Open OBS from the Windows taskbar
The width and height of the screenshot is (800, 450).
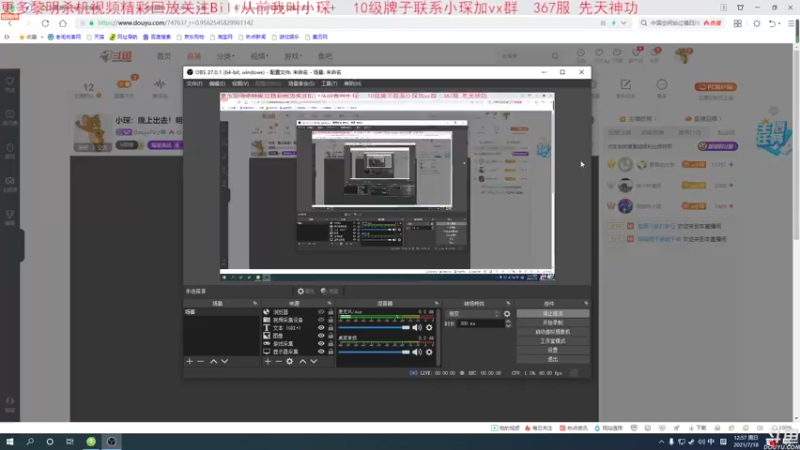click(111, 441)
